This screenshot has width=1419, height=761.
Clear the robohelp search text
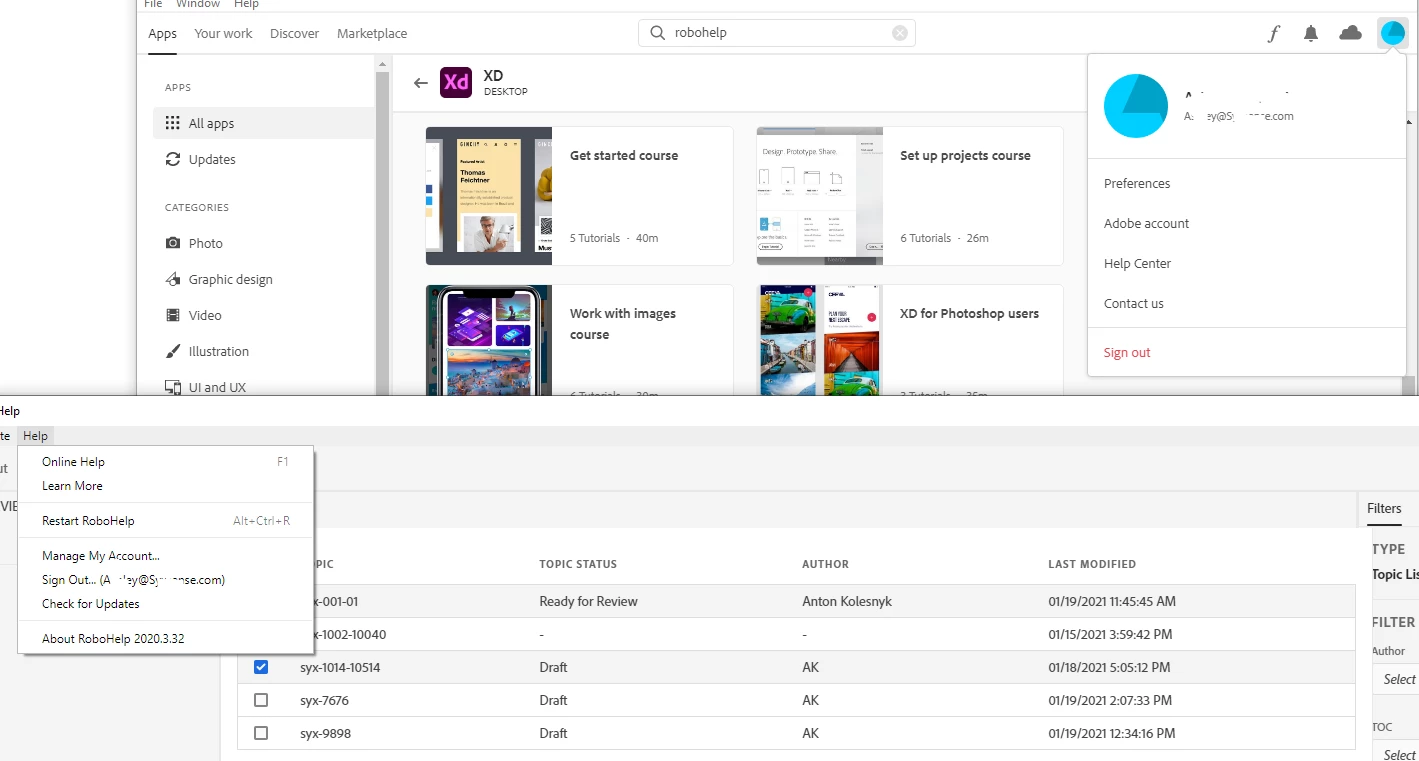(x=900, y=33)
